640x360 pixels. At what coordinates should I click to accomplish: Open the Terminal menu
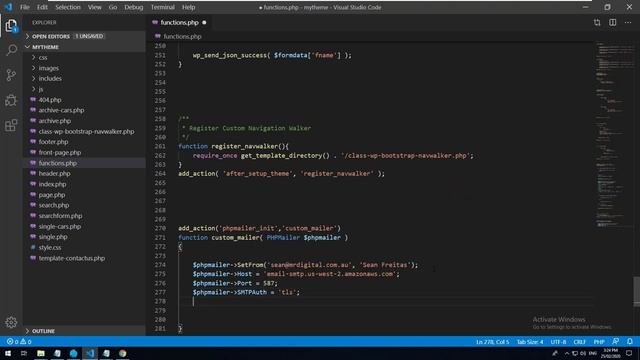coord(163,7)
